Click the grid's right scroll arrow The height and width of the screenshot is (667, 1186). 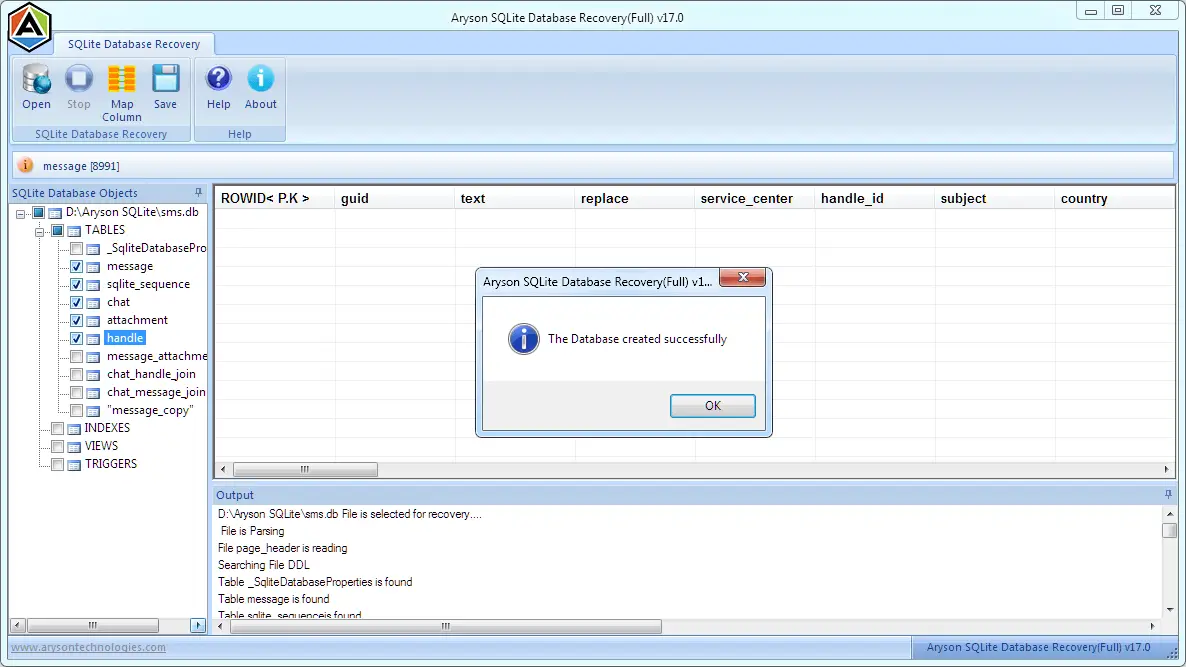1166,470
